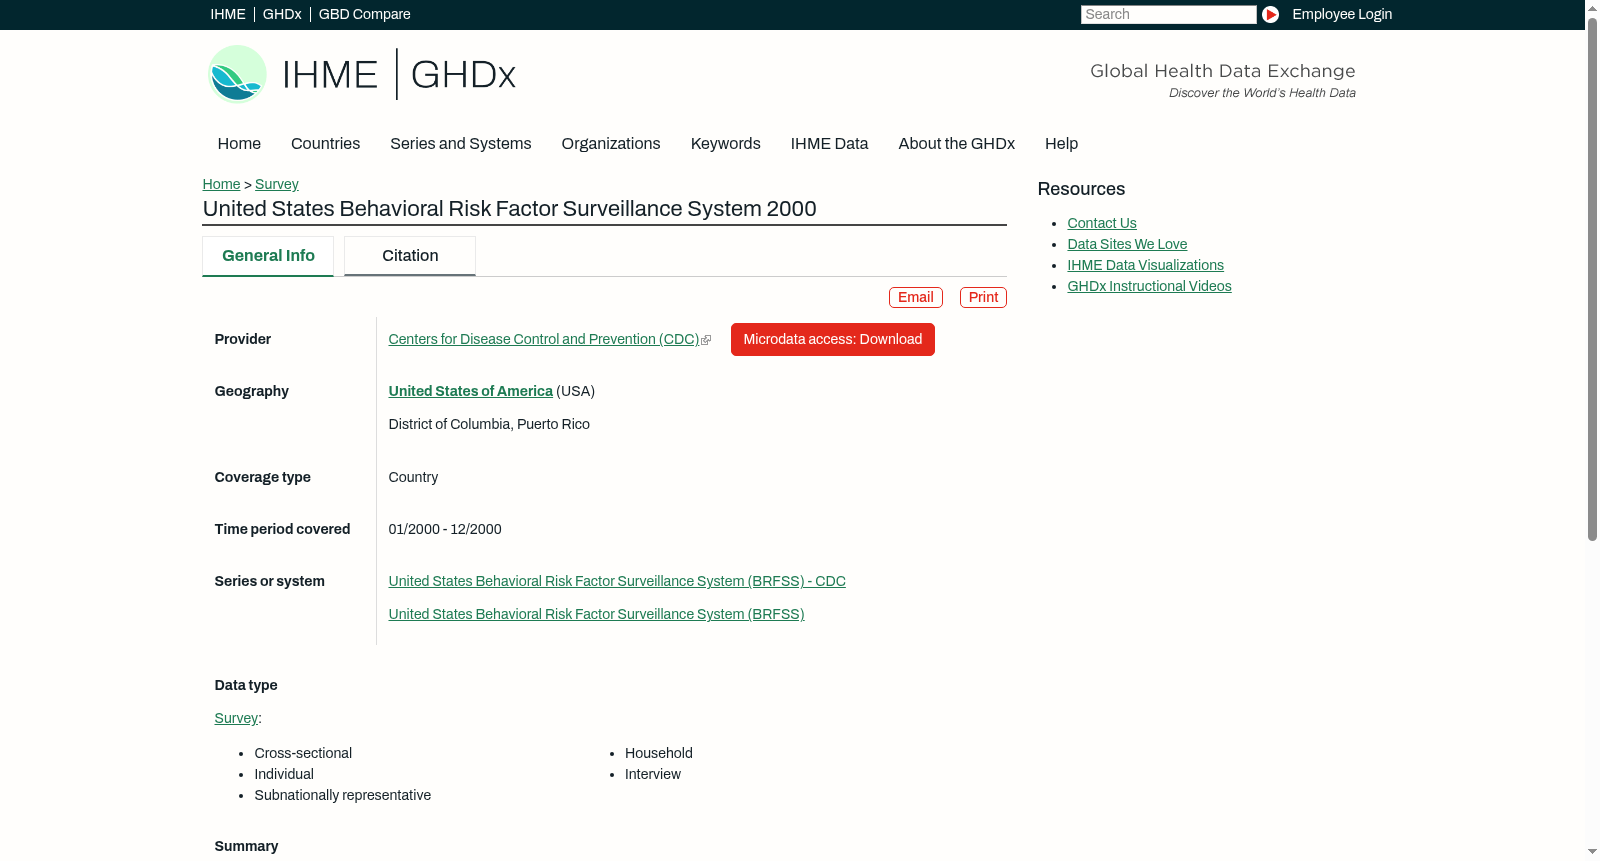Click the Search input field
Screen dimensions: 1600x861
click(x=1168, y=14)
